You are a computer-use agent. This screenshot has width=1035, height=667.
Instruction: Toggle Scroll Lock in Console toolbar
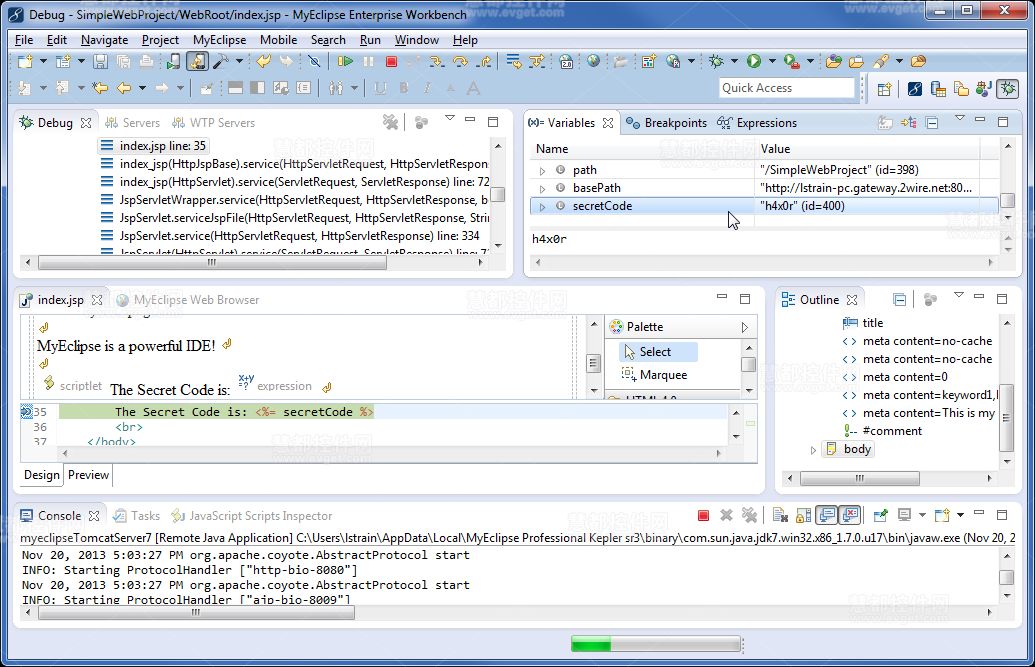804,515
